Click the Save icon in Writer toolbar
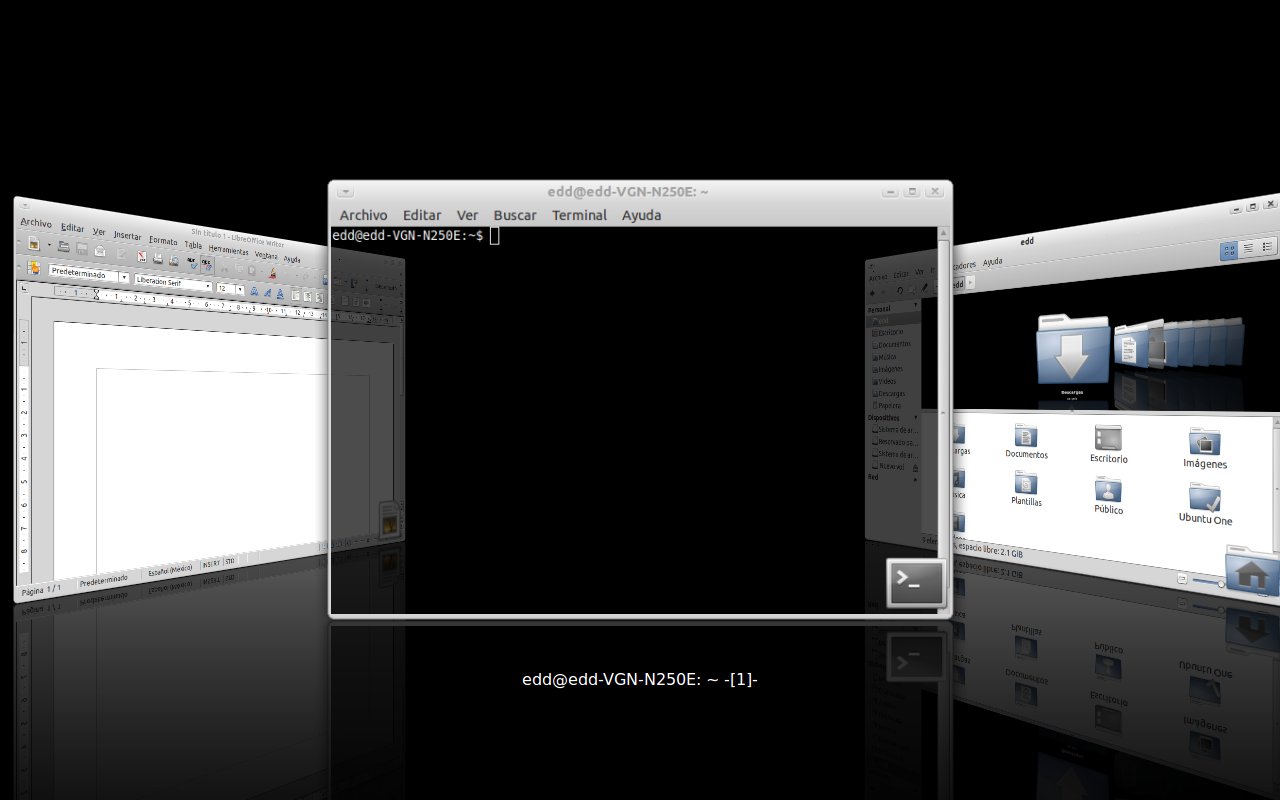Screen dimensions: 1280x800 (x=82, y=248)
